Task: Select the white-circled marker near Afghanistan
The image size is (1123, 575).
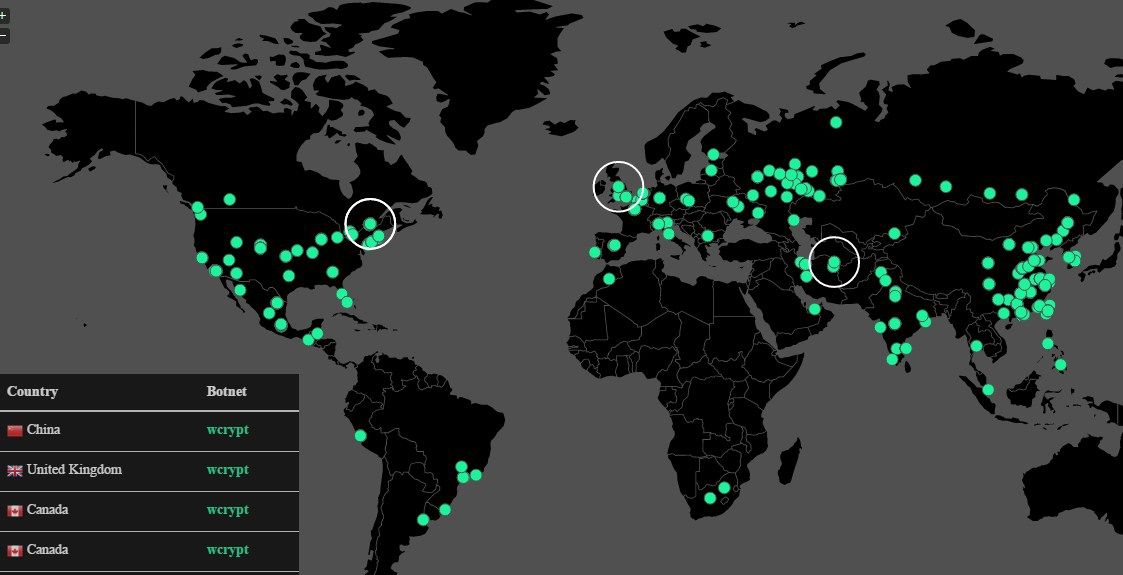Action: (834, 262)
